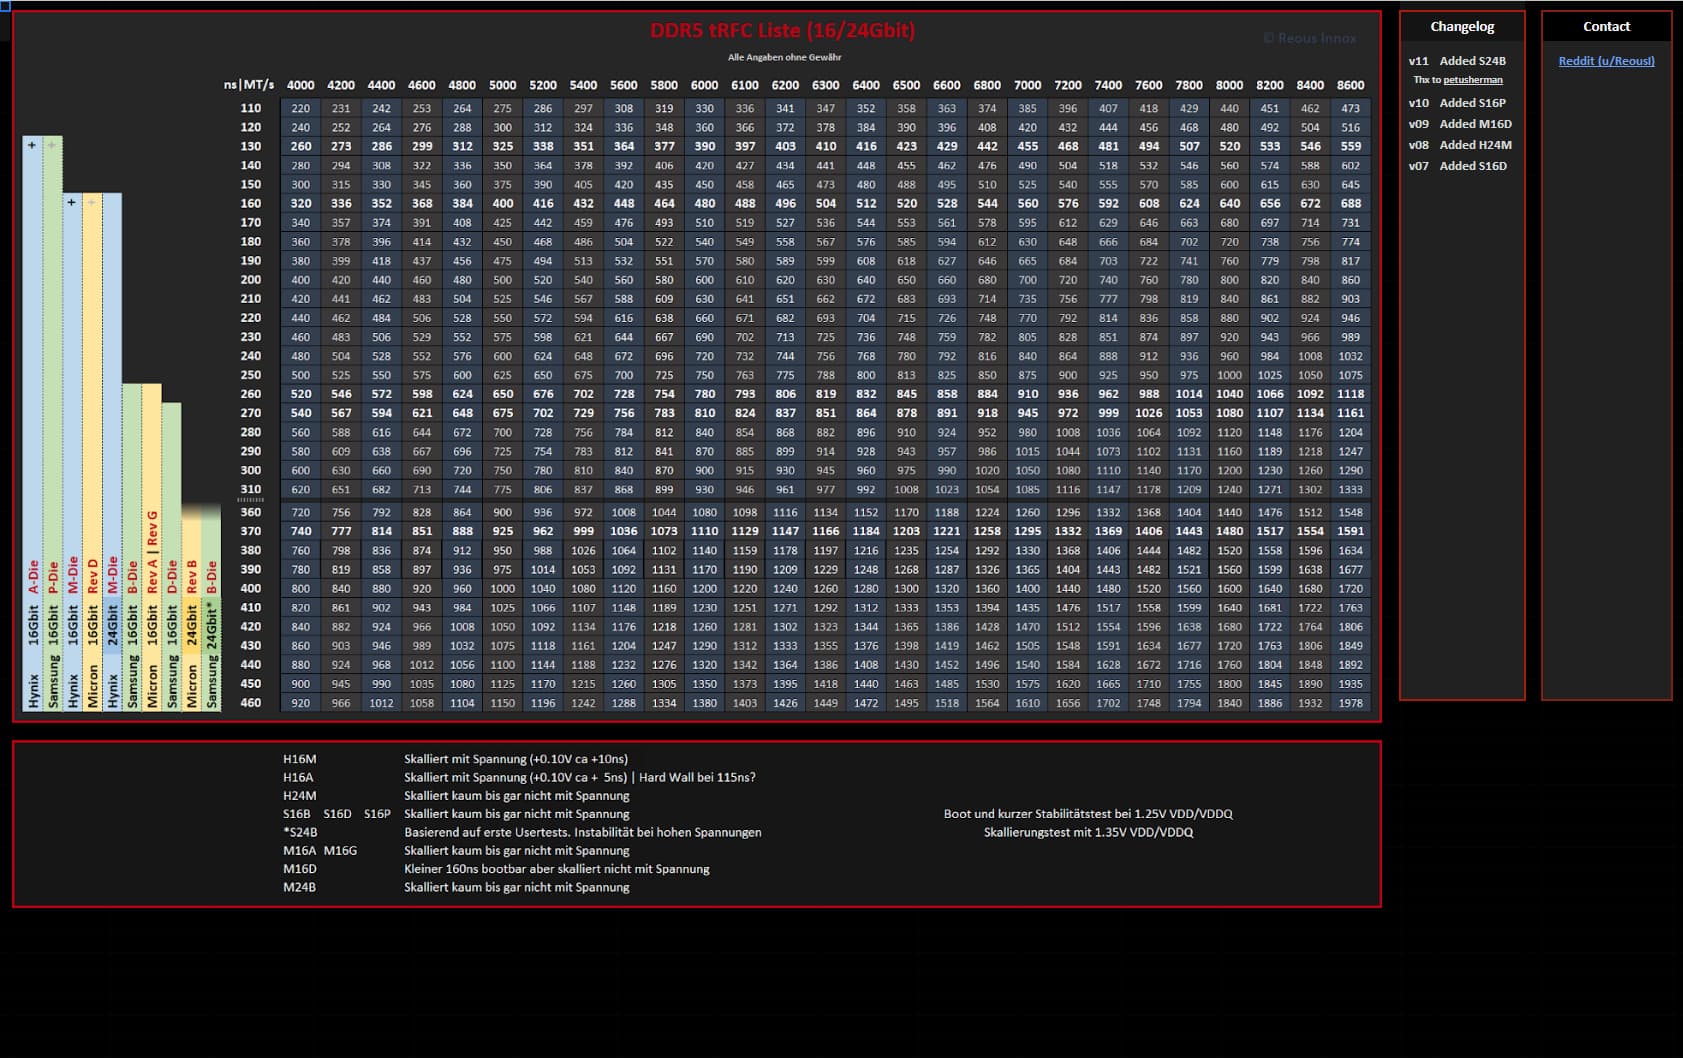Image resolution: width=1683 pixels, height=1058 pixels.
Task: Select the v11 Added S24B changelog entry
Action: pos(1457,61)
